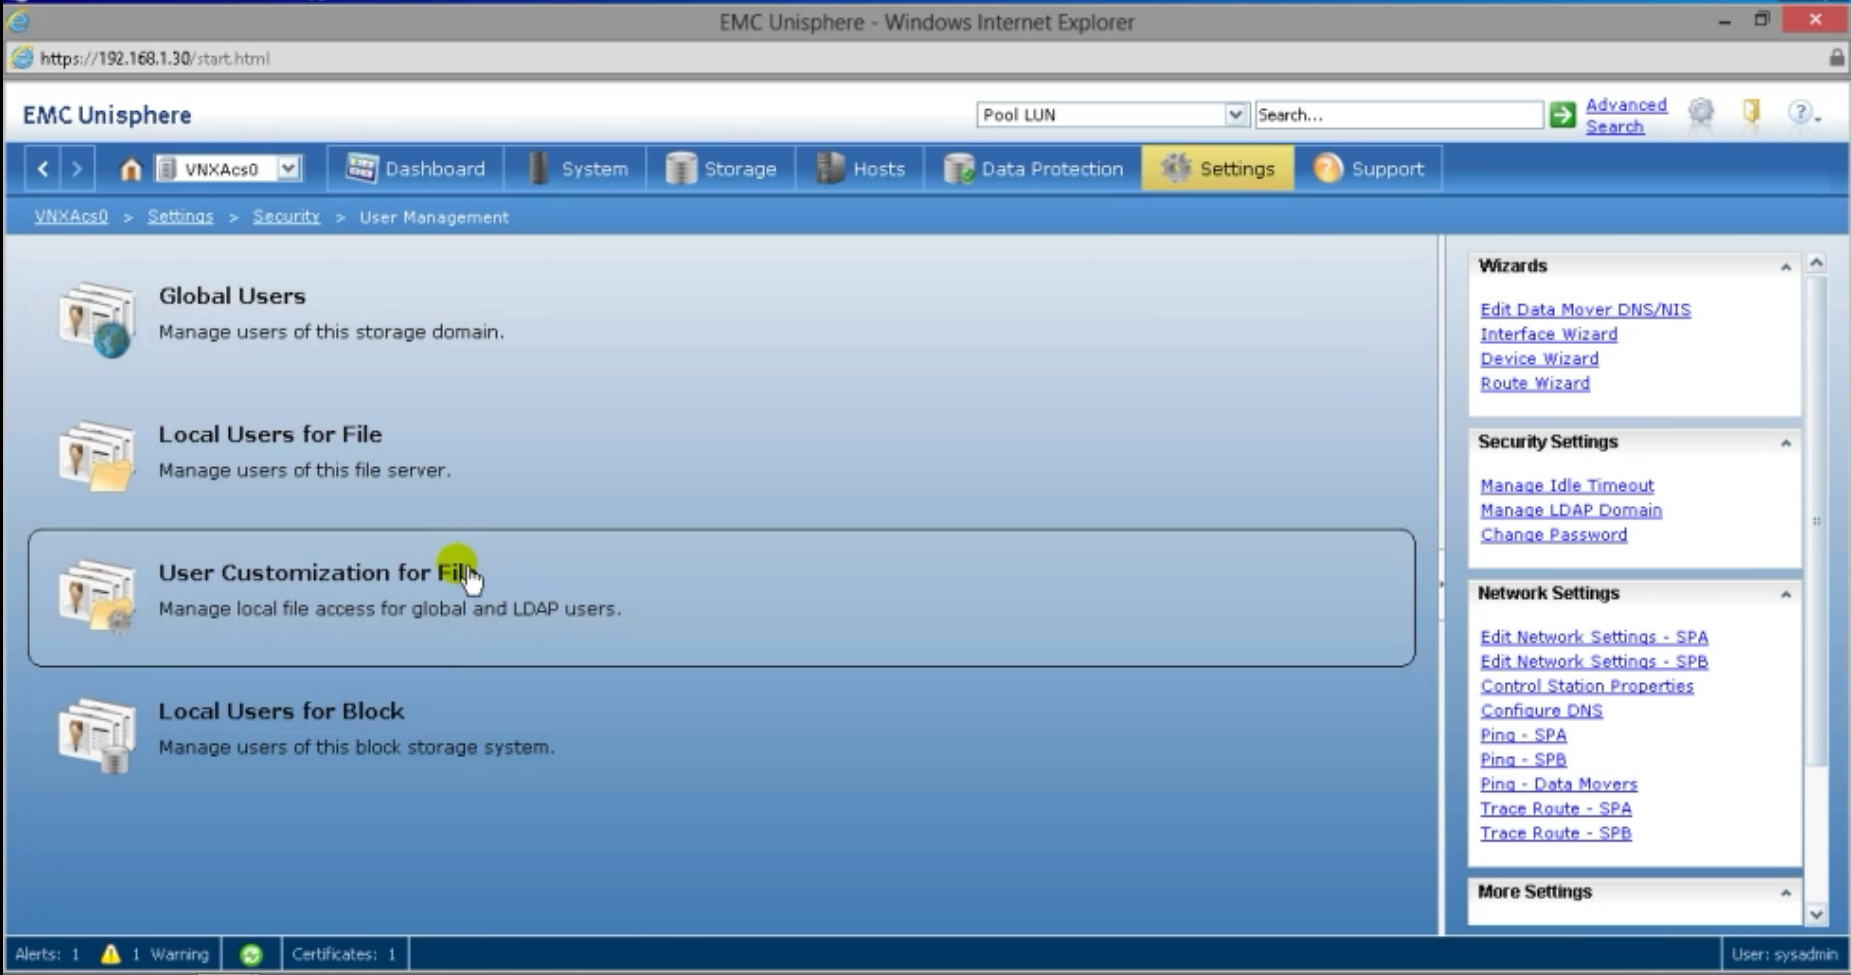The height and width of the screenshot is (975, 1851).
Task: Open Edit Network Settings - SPB
Action: [x=1594, y=662]
